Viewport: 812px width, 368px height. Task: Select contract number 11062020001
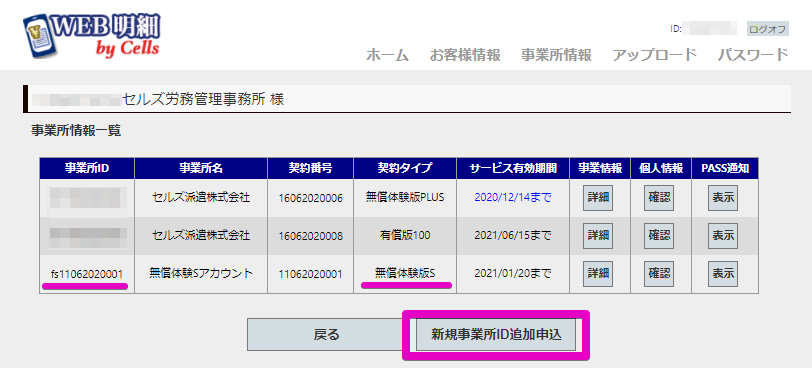tap(311, 274)
